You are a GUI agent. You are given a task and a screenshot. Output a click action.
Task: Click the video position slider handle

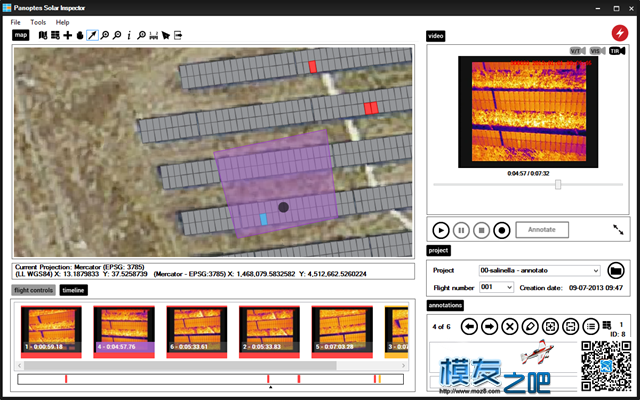558,184
